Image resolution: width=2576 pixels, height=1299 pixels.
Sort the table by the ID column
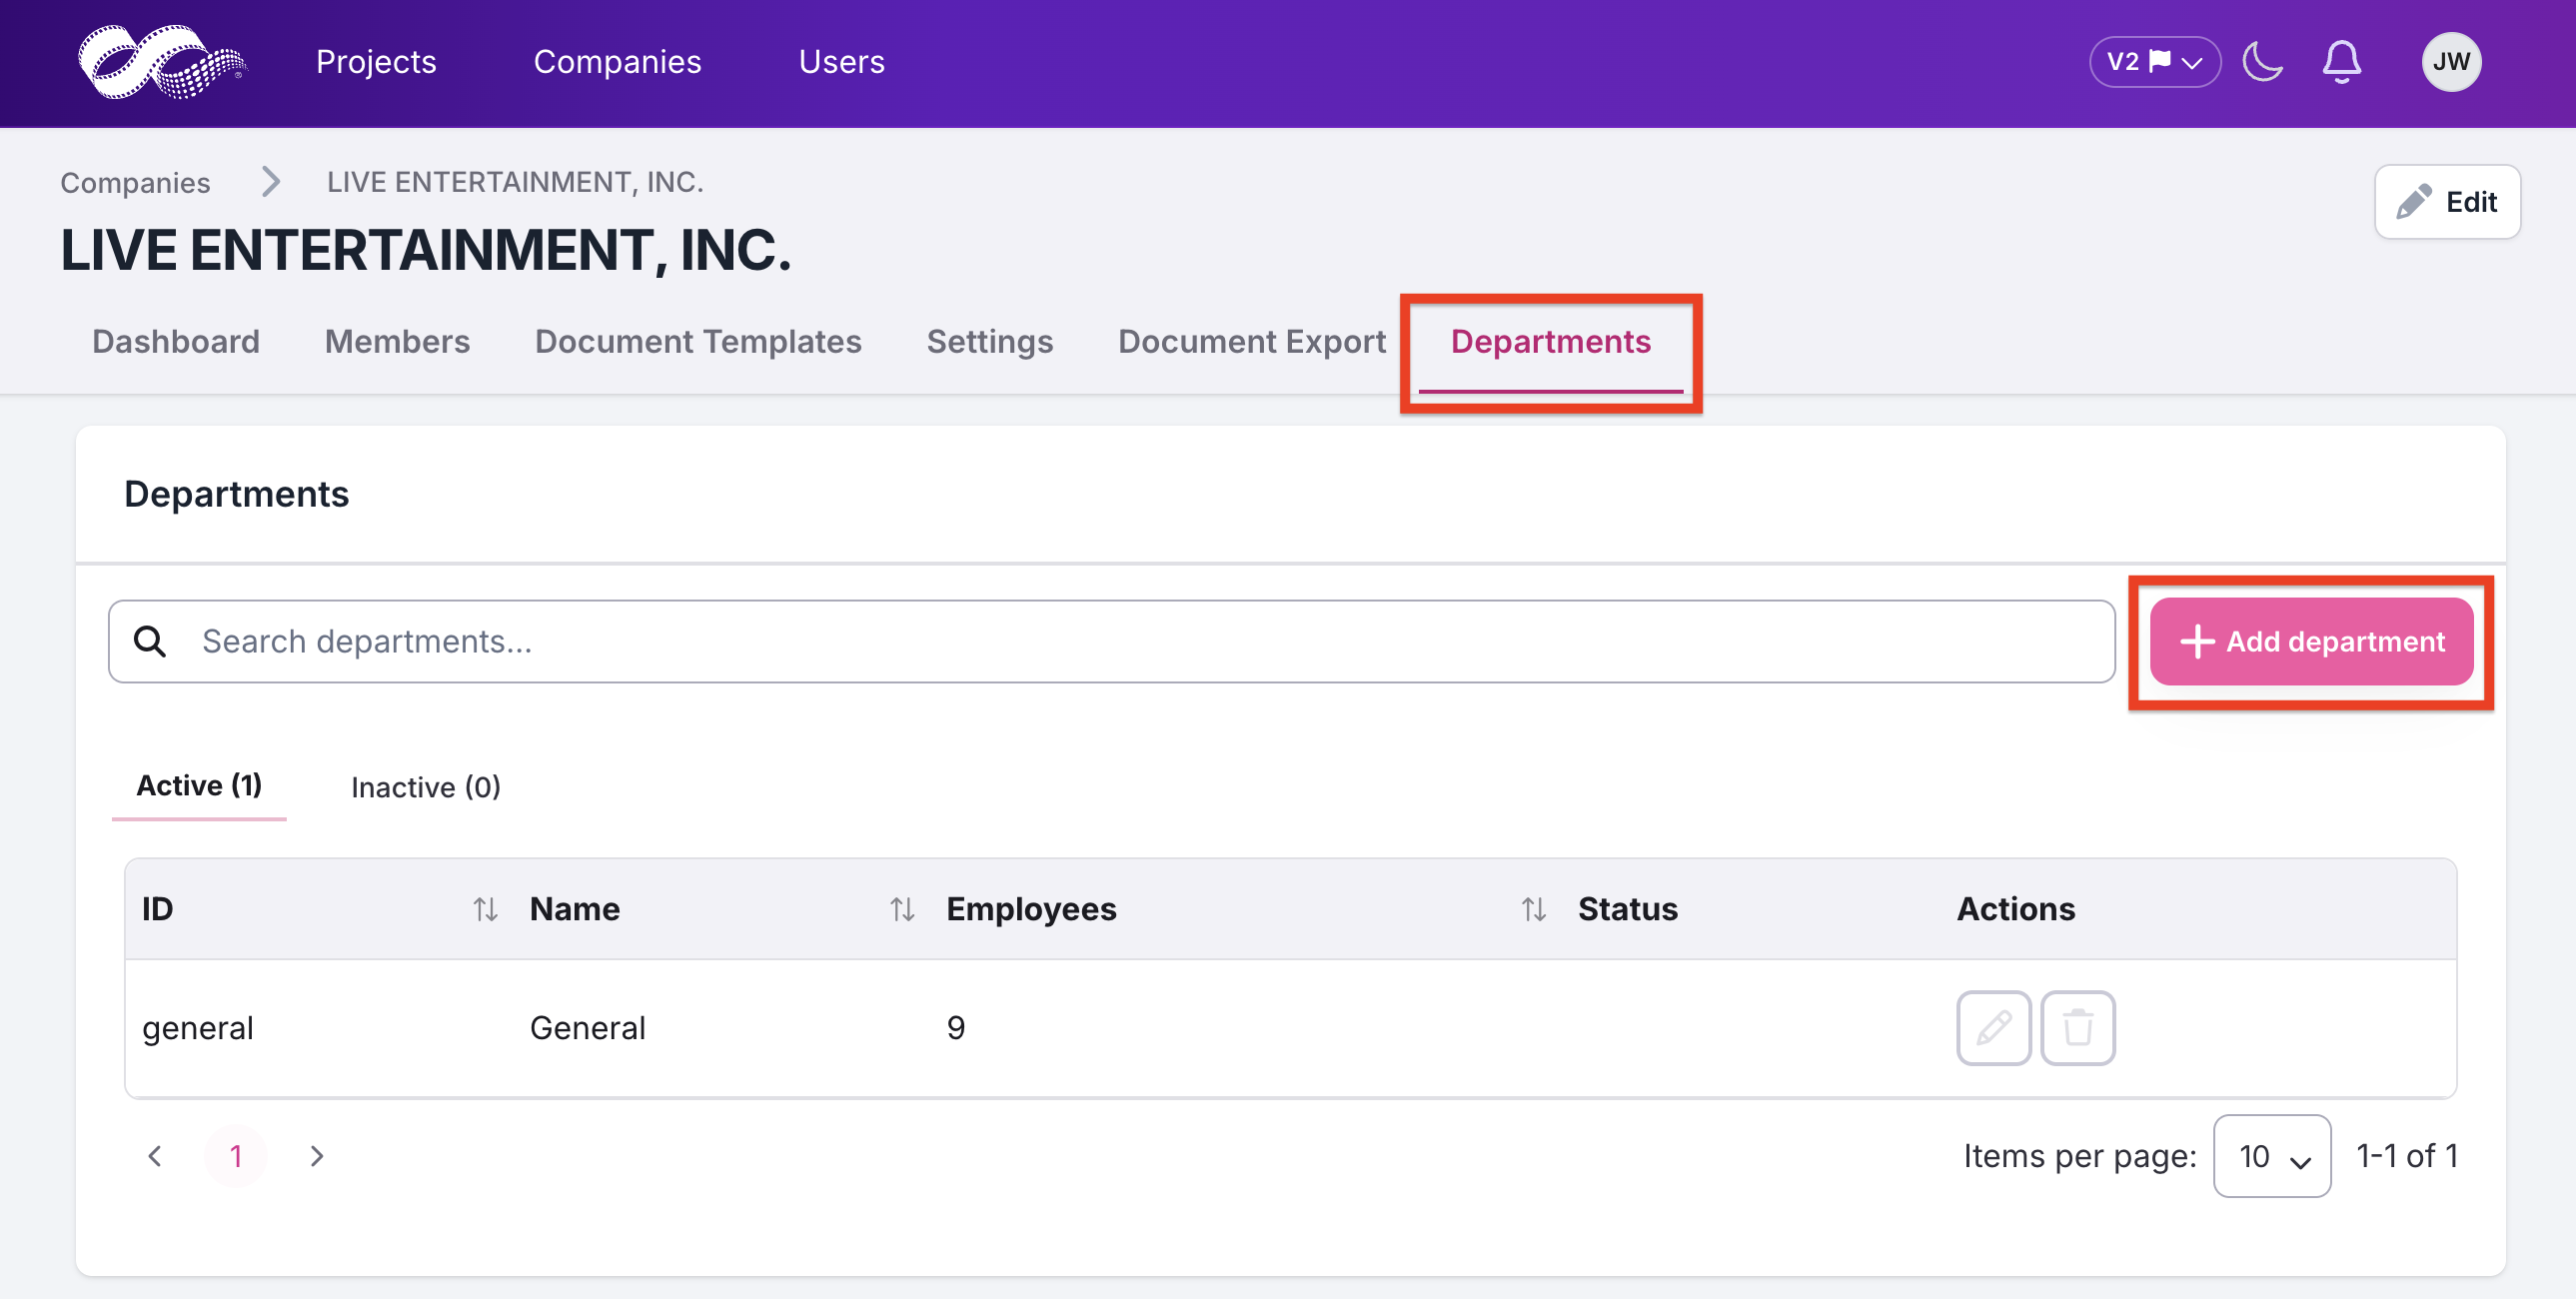[485, 909]
